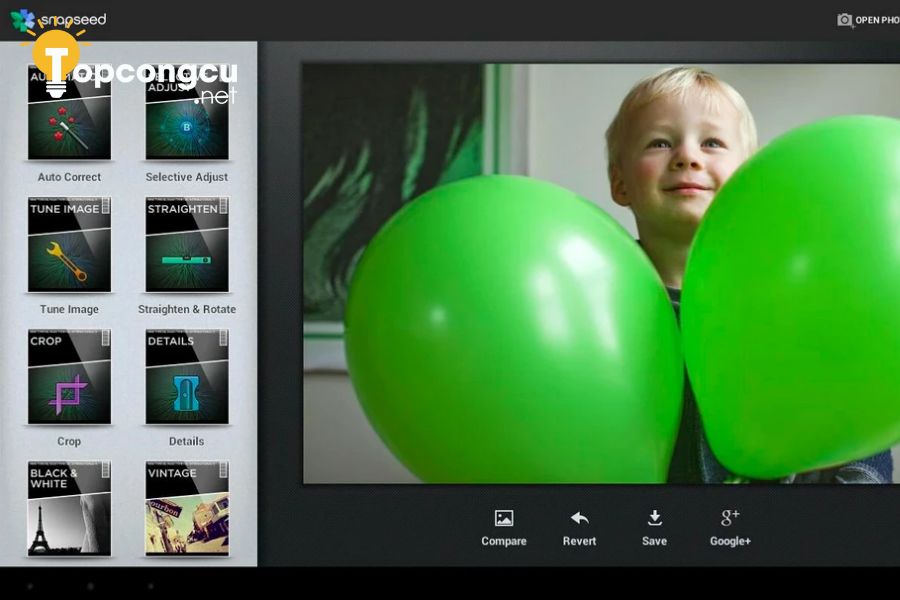The image size is (900, 600).
Task: Tap the Open Photo camera button
Action: tap(868, 20)
